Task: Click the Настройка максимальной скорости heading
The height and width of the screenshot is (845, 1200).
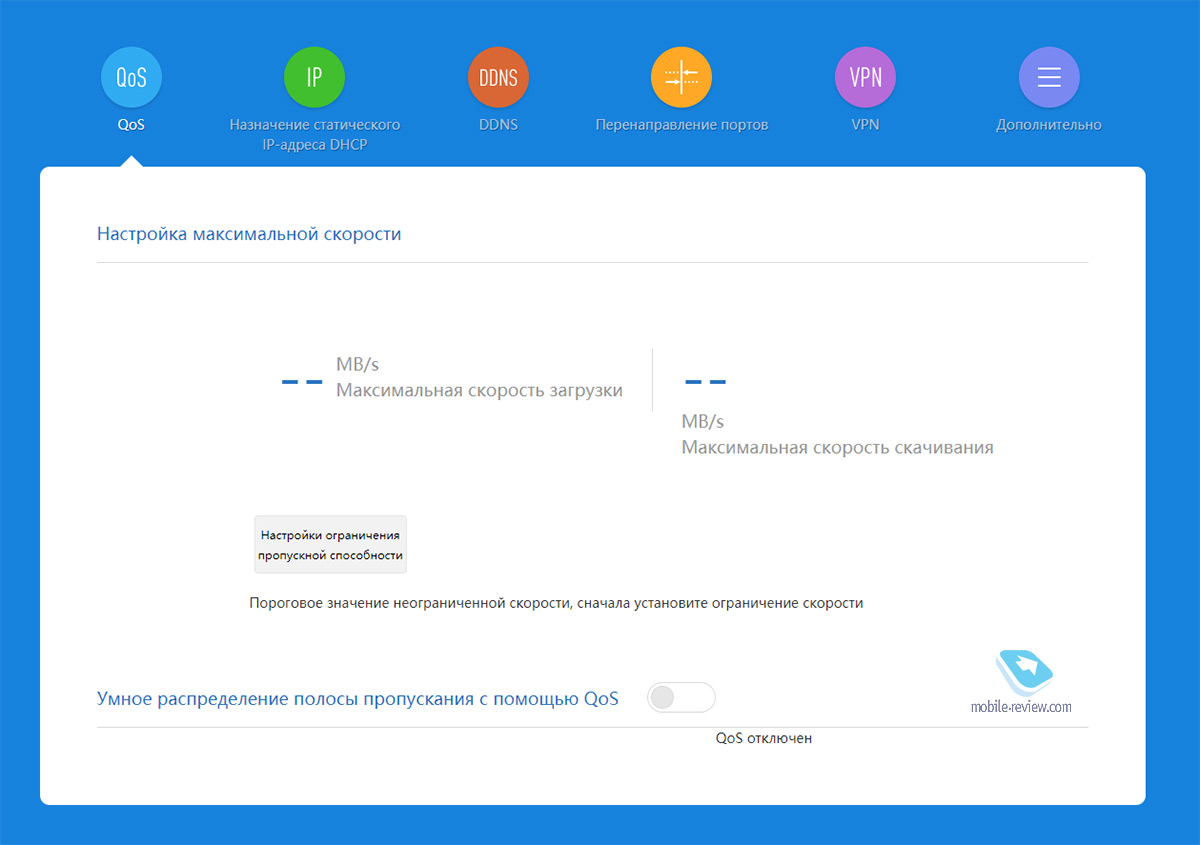Action: pos(249,234)
